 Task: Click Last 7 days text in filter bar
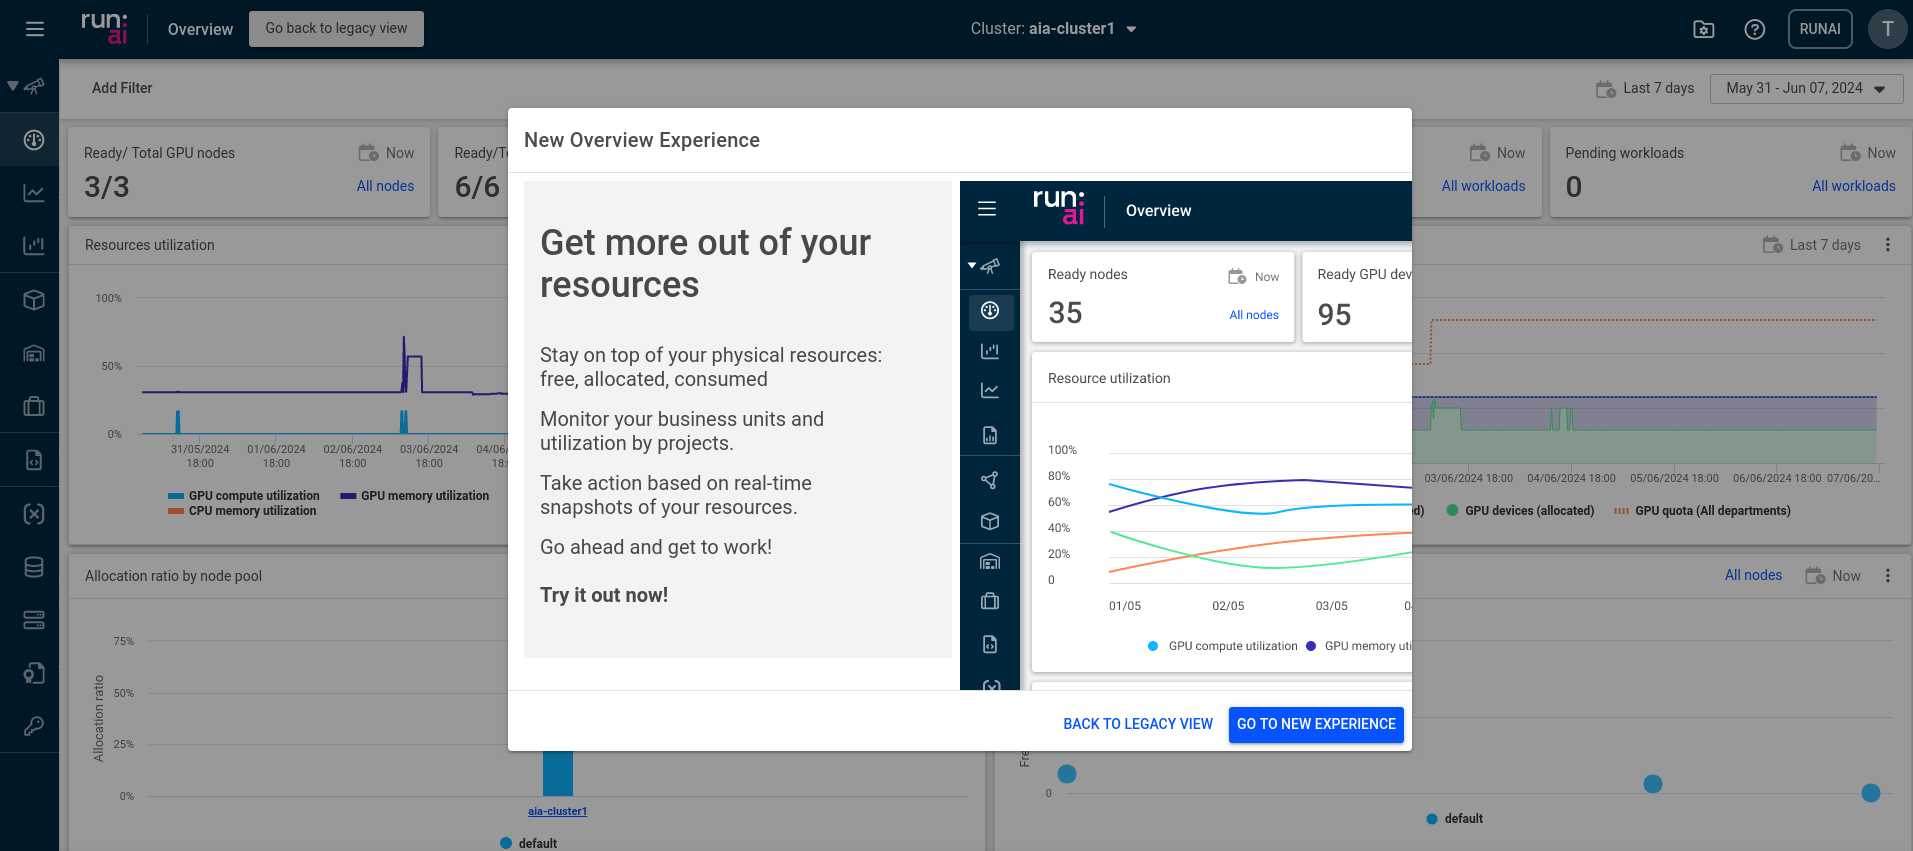tap(1658, 88)
